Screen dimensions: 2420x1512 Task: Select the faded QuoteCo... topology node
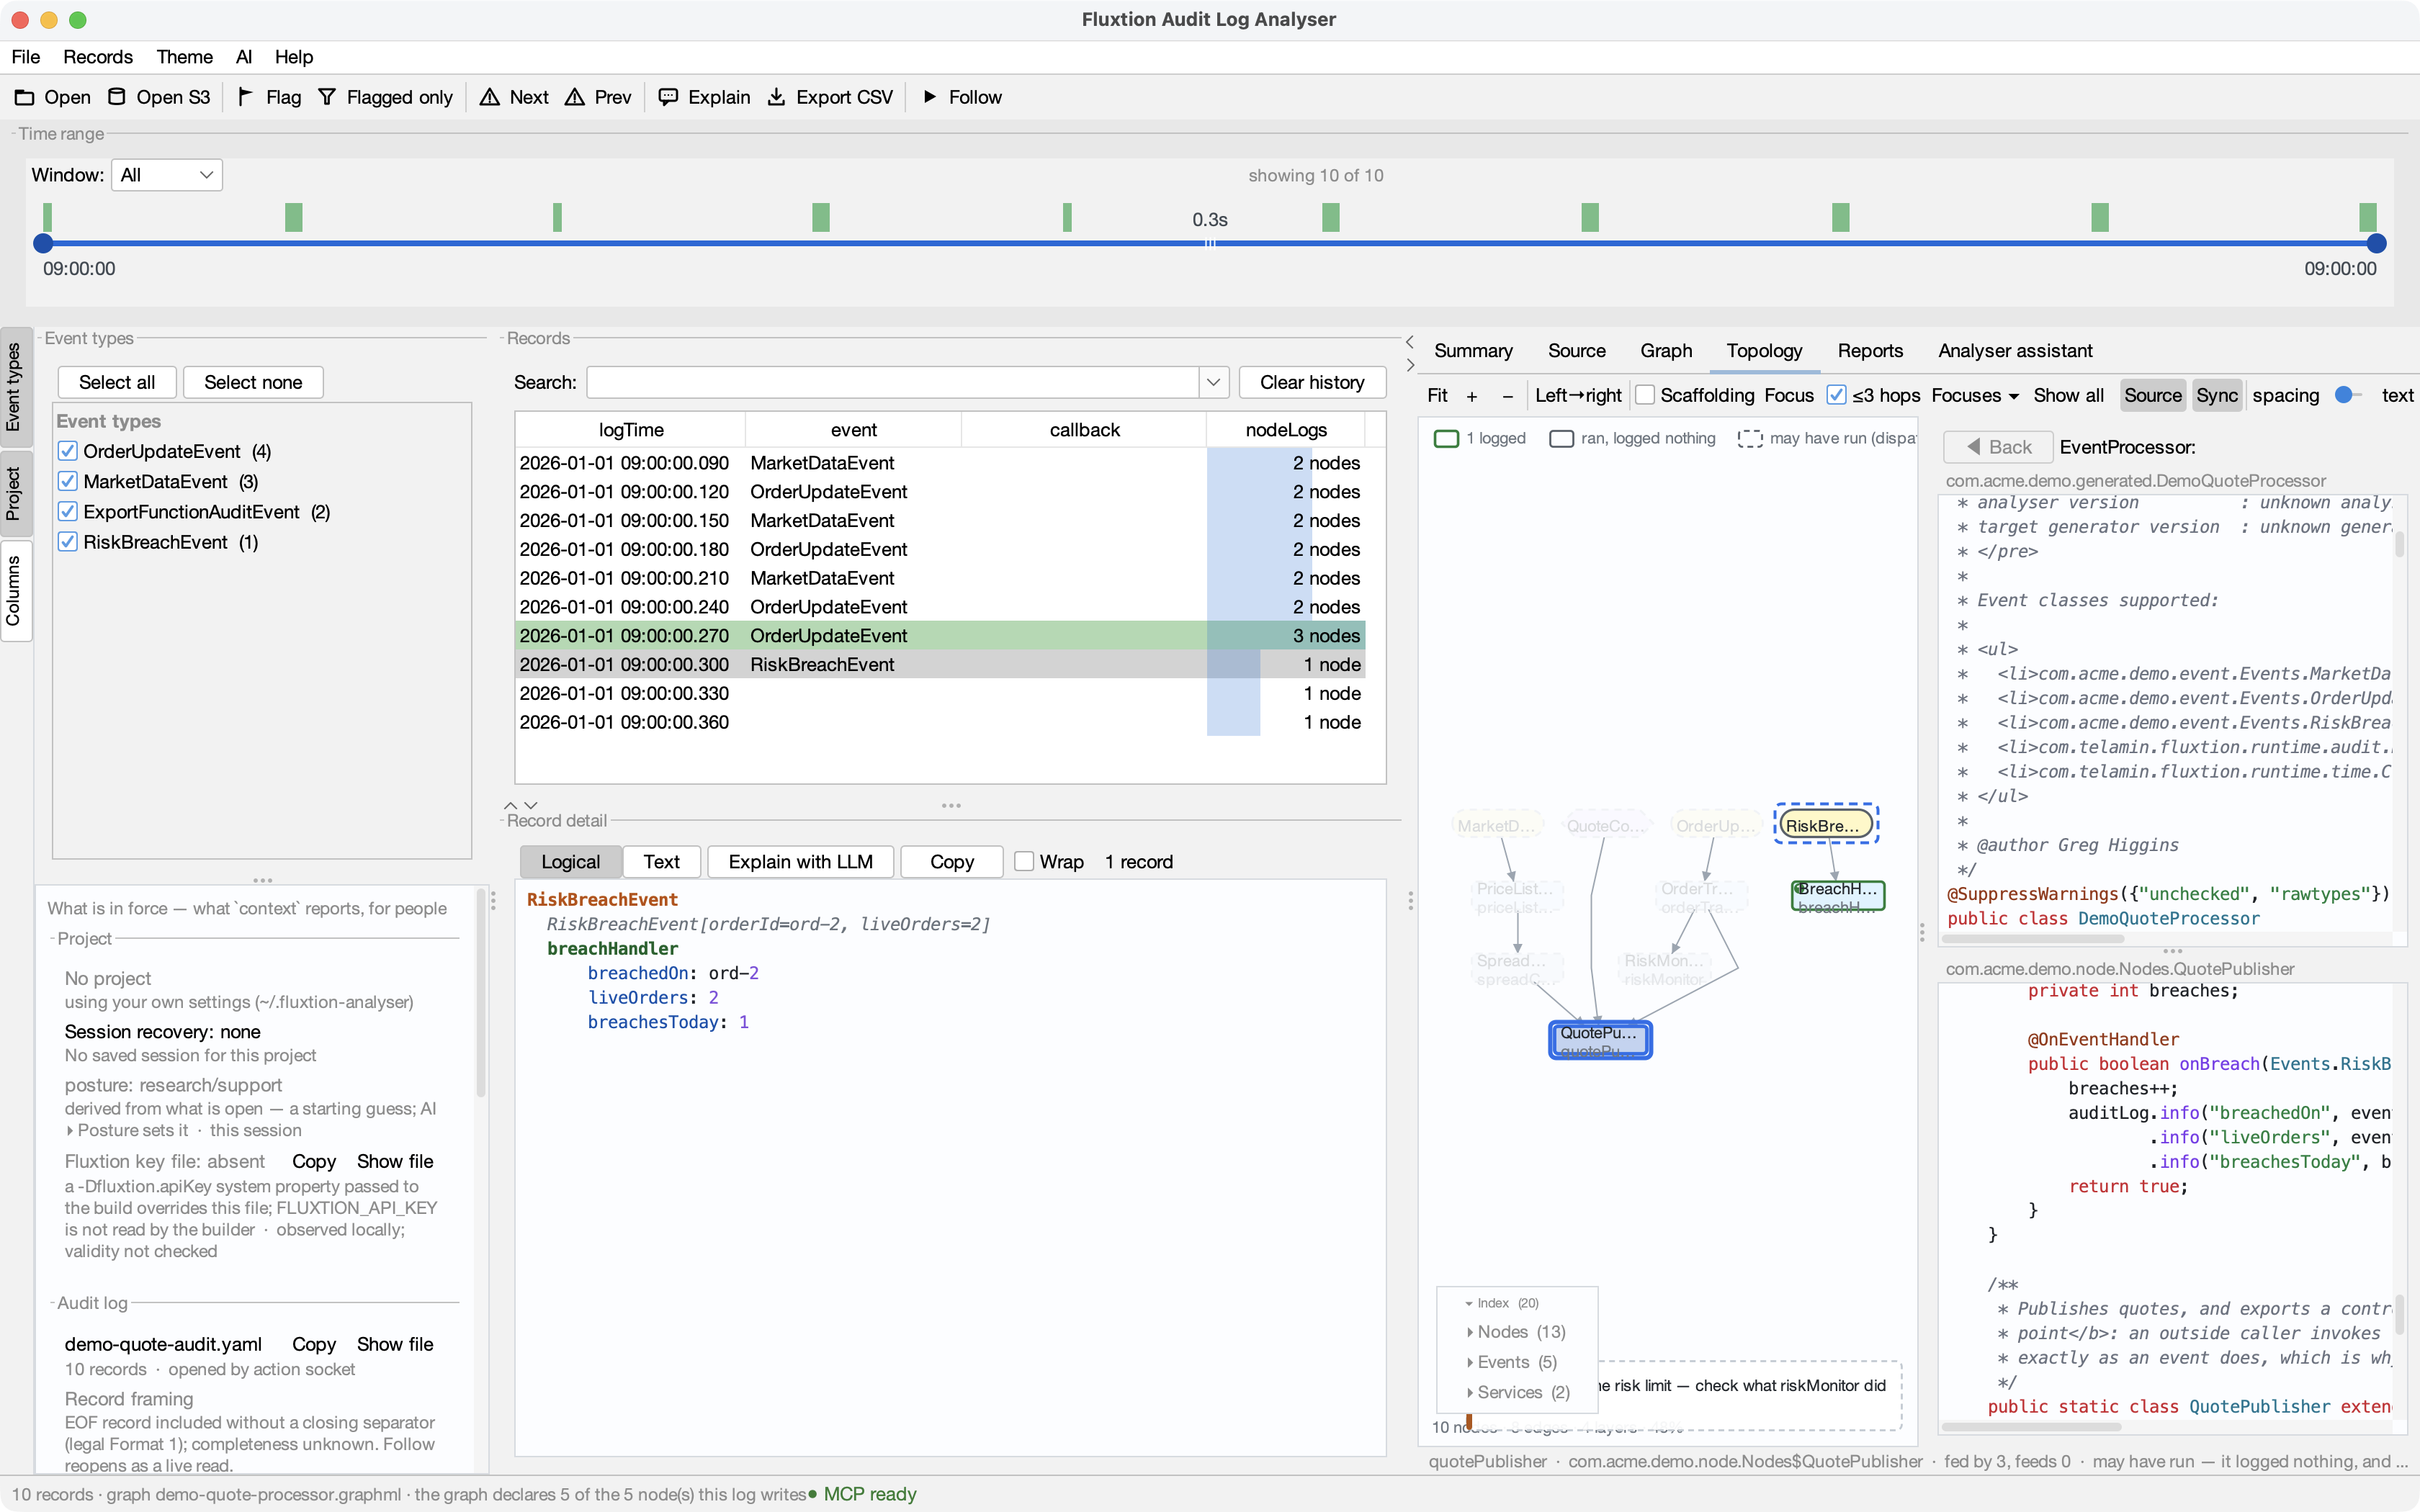point(1606,825)
